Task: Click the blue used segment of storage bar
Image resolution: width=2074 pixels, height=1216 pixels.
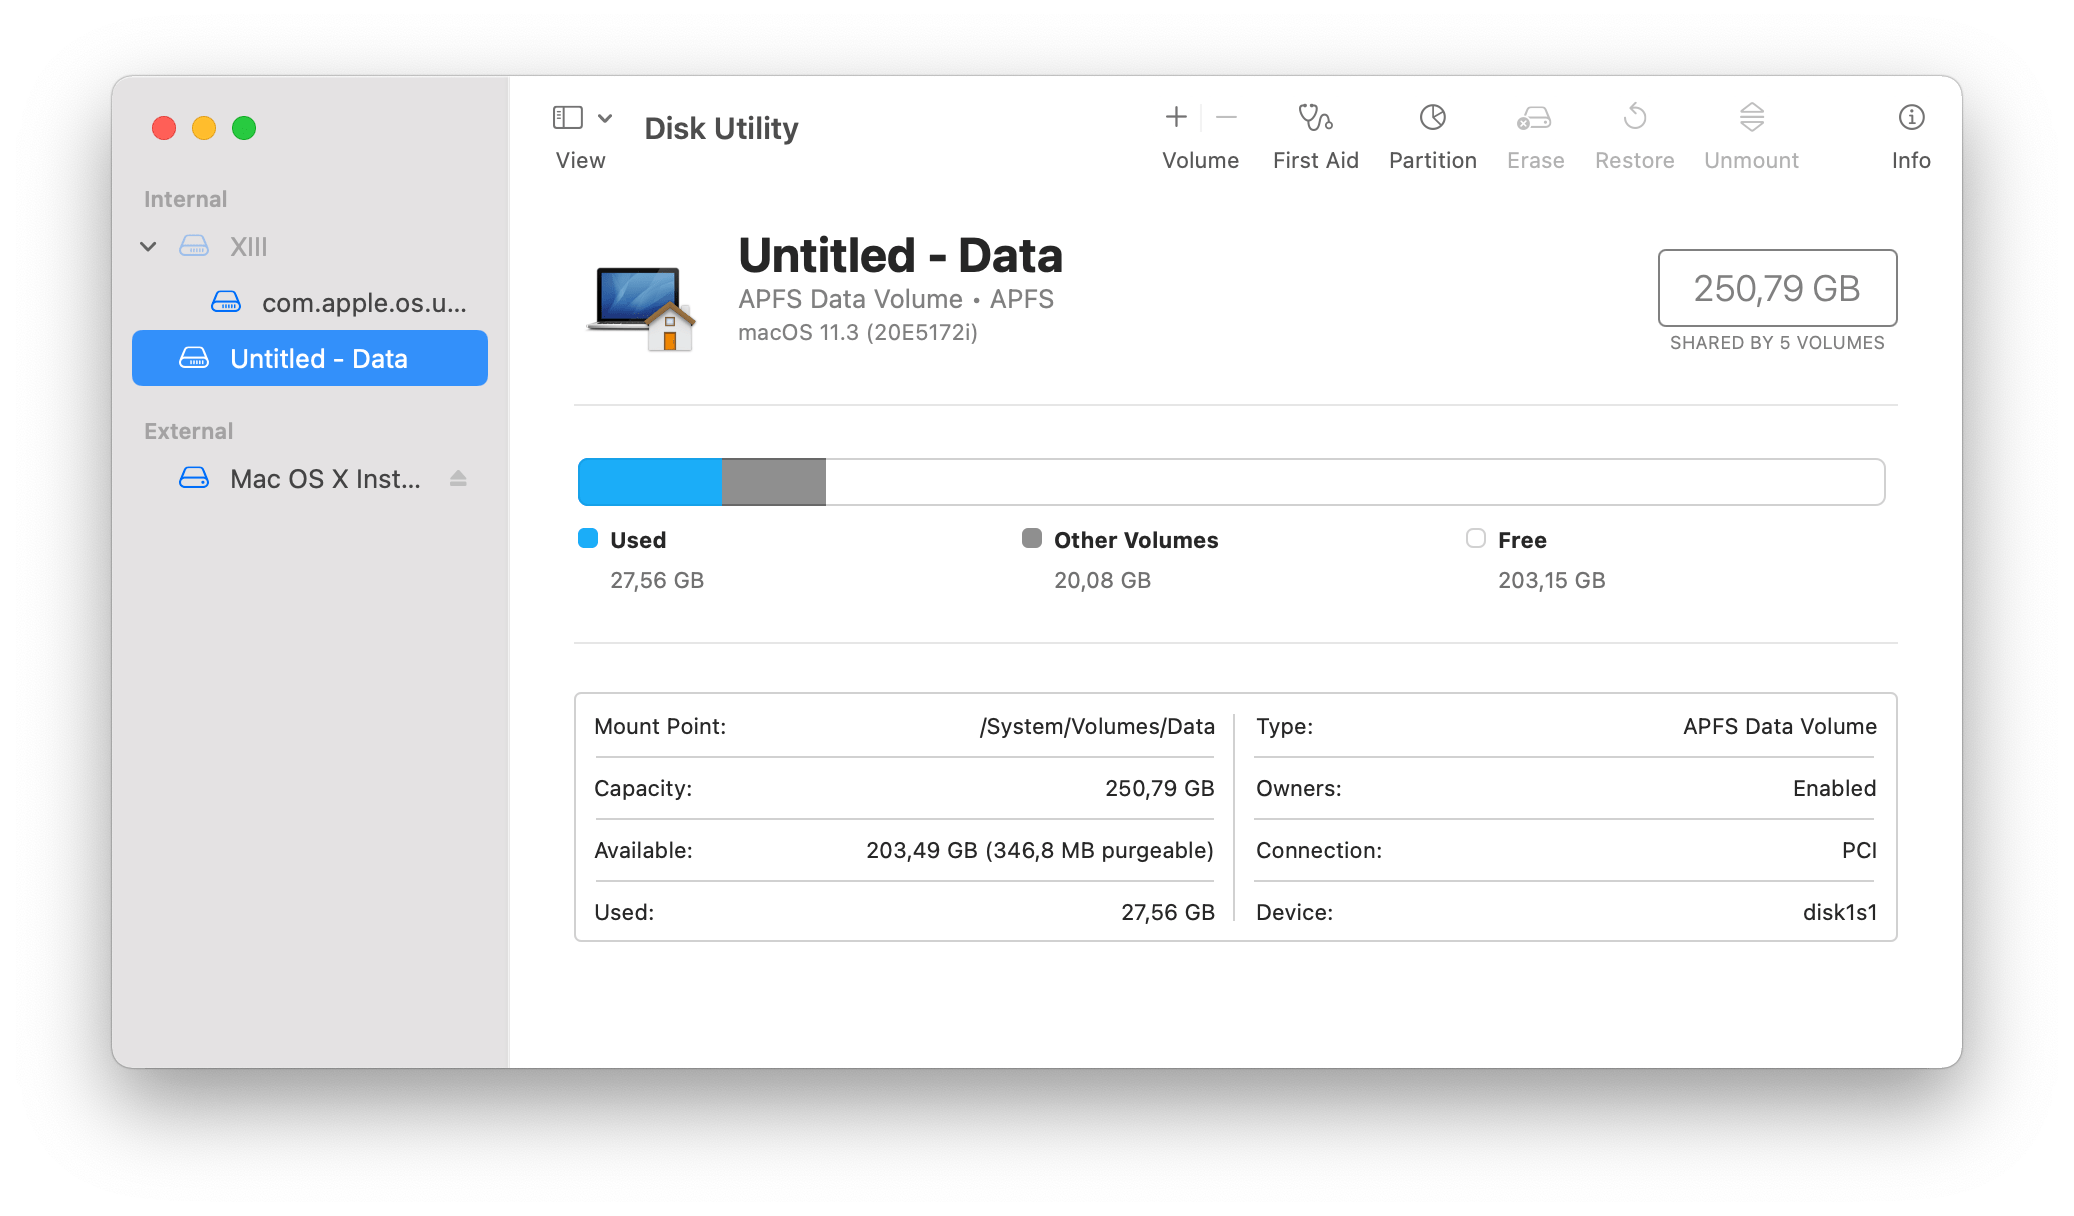Action: point(649,482)
